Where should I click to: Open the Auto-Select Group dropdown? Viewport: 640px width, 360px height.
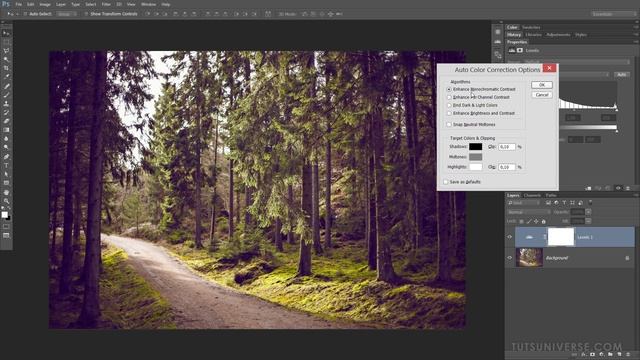point(66,14)
